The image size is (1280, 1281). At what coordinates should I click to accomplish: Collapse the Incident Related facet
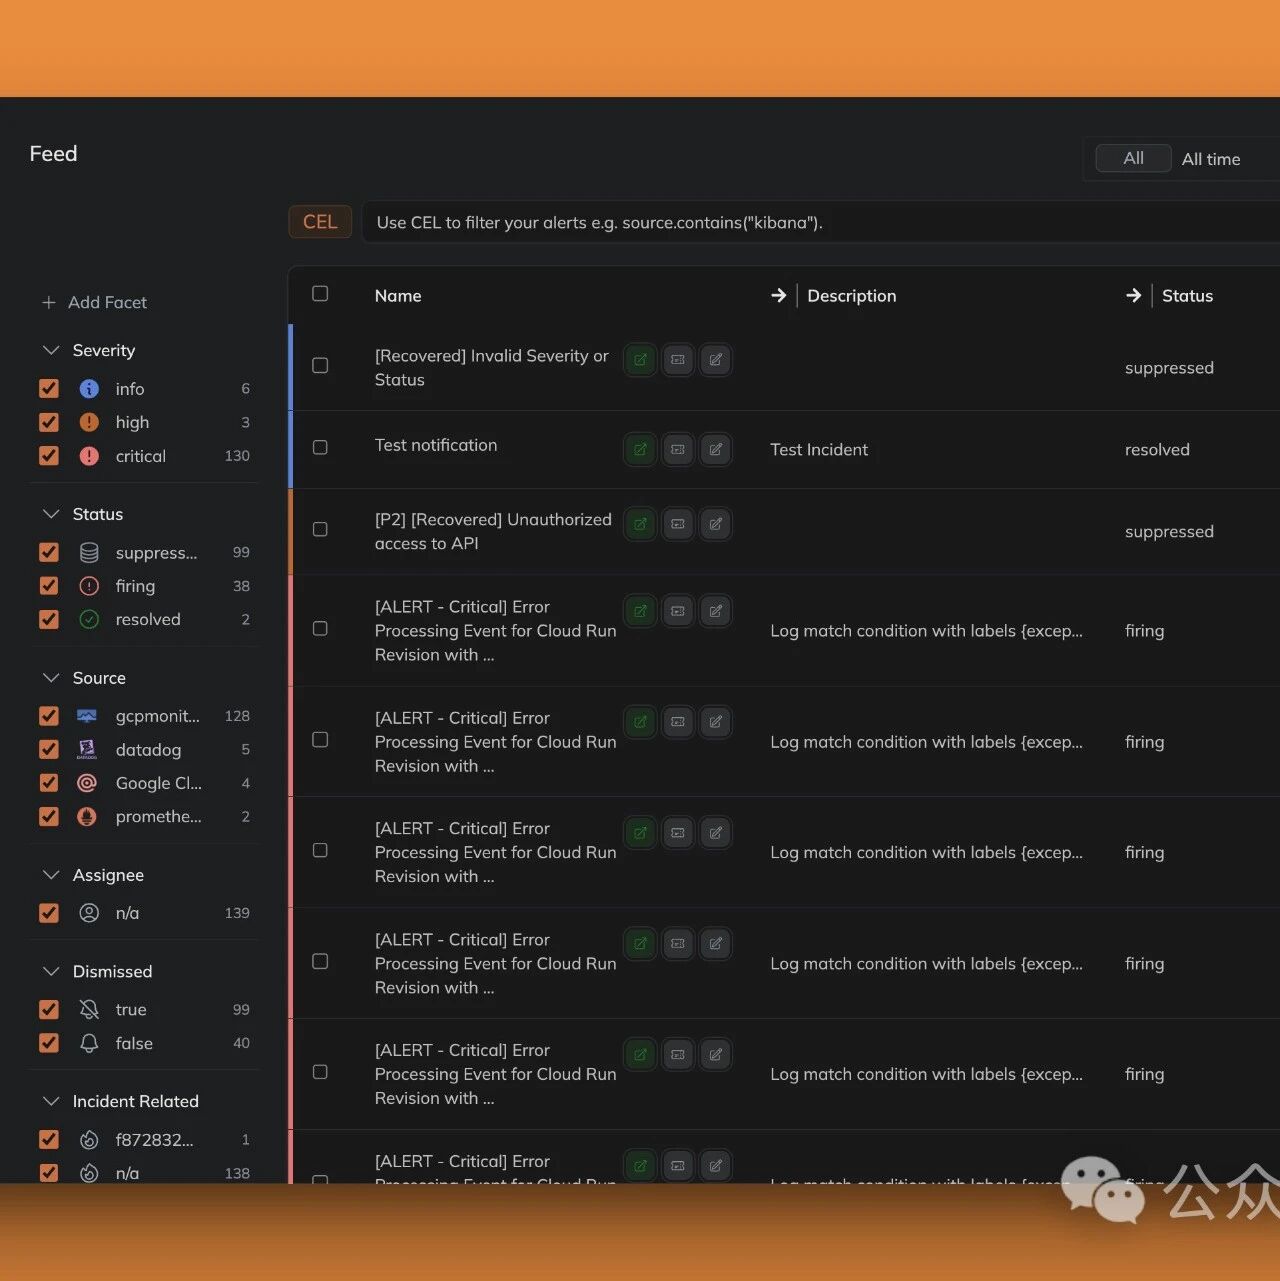click(51, 1101)
